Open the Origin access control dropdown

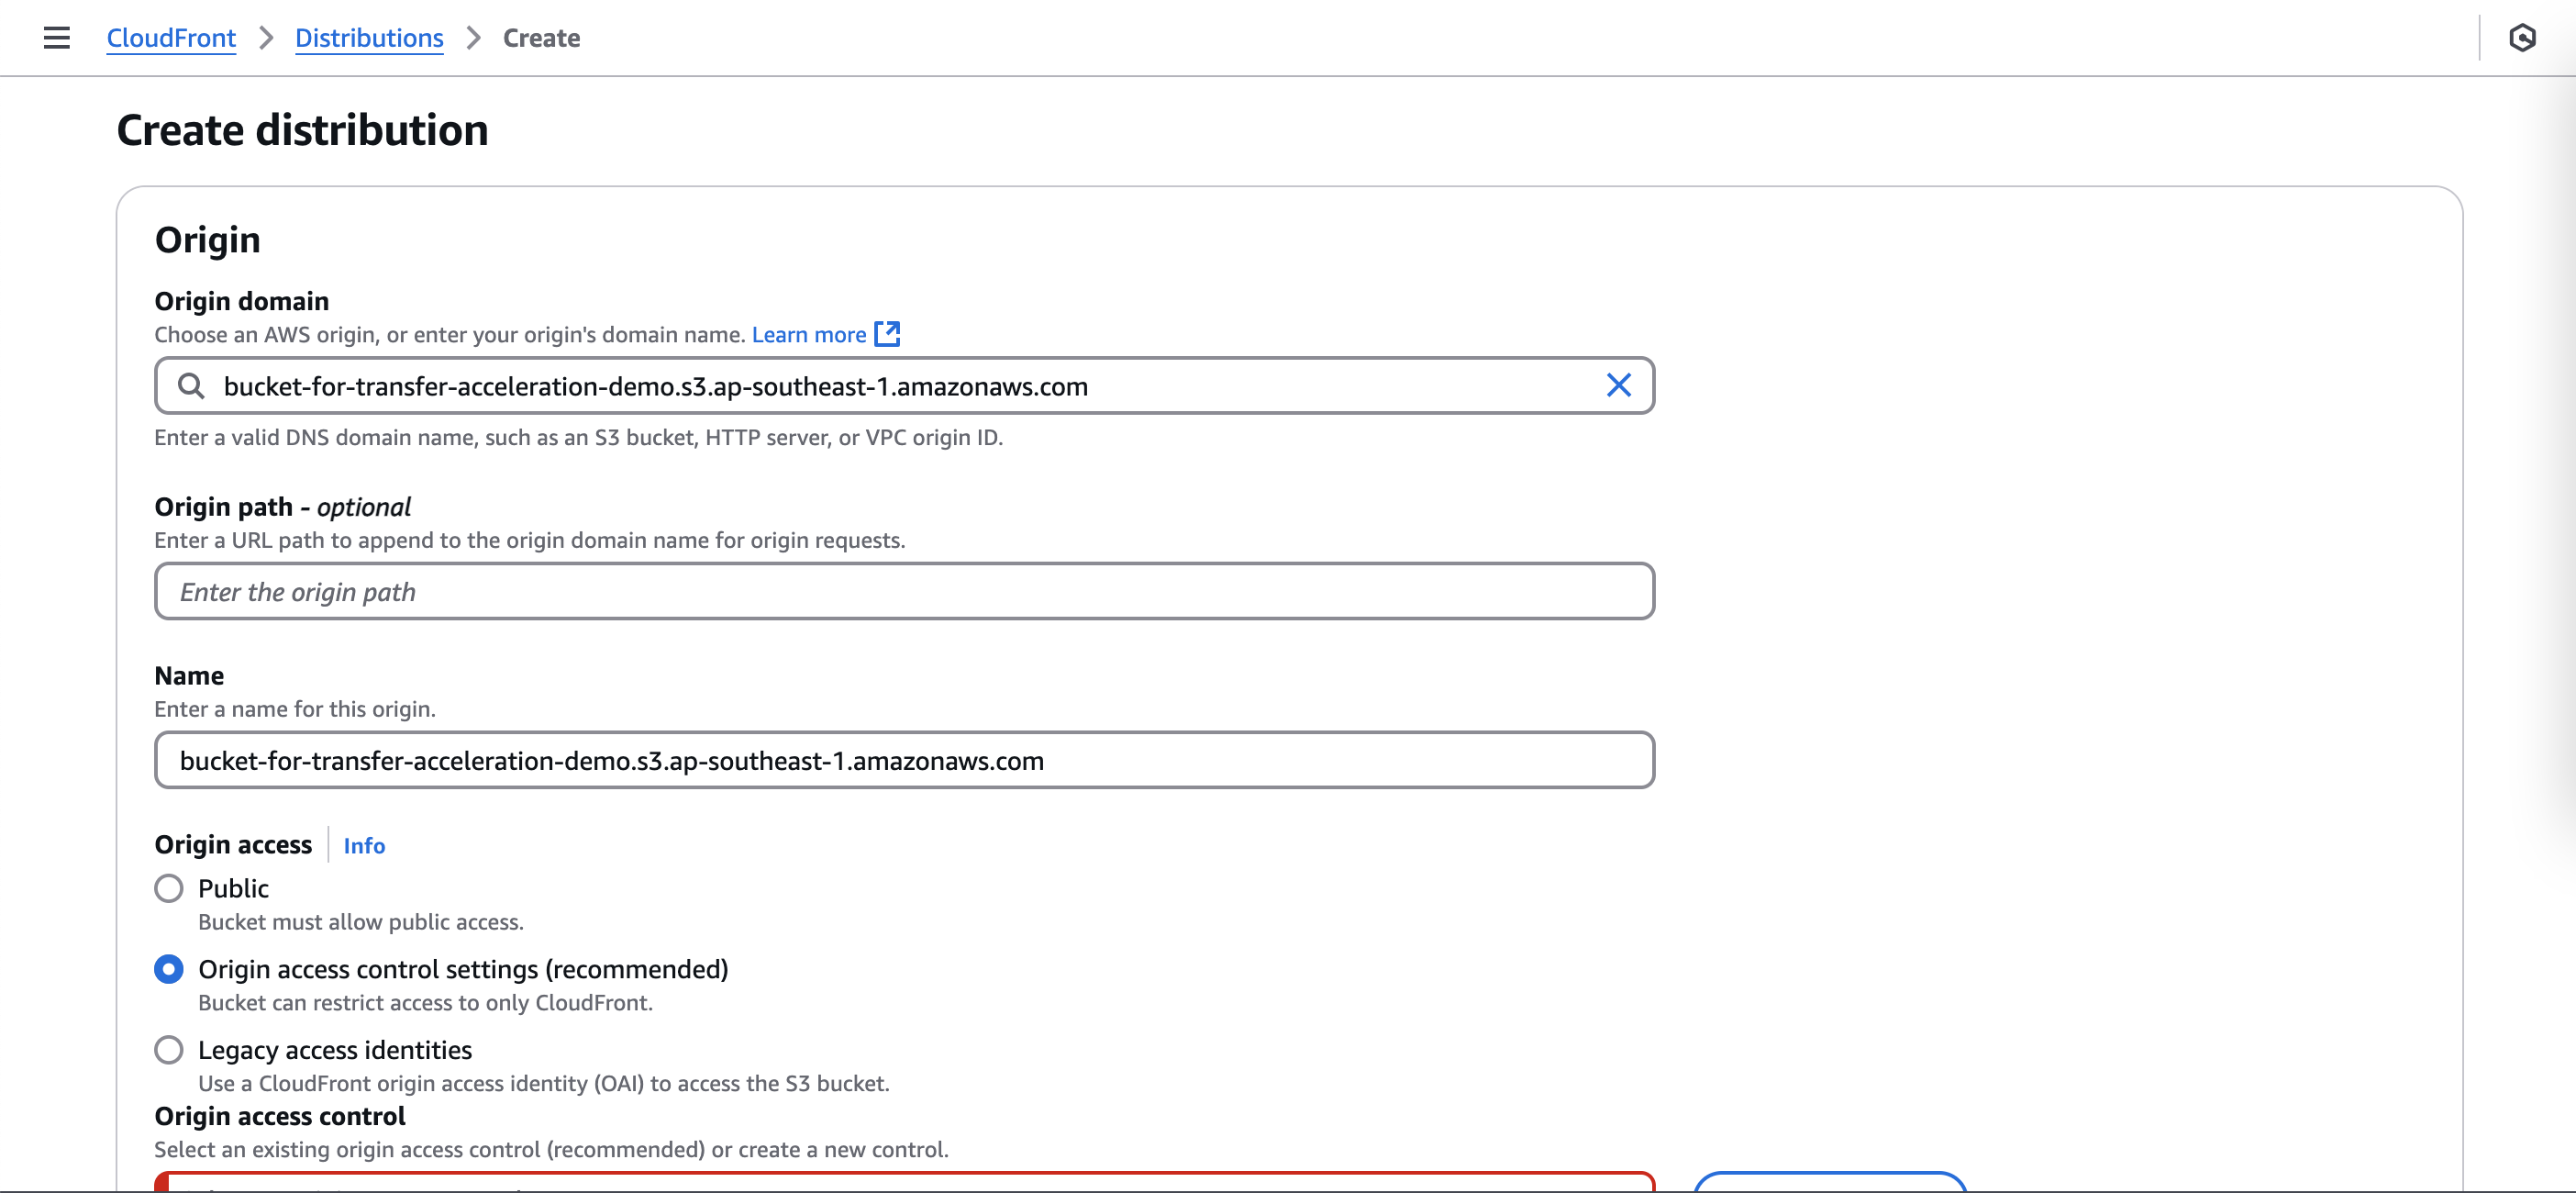(904, 1182)
